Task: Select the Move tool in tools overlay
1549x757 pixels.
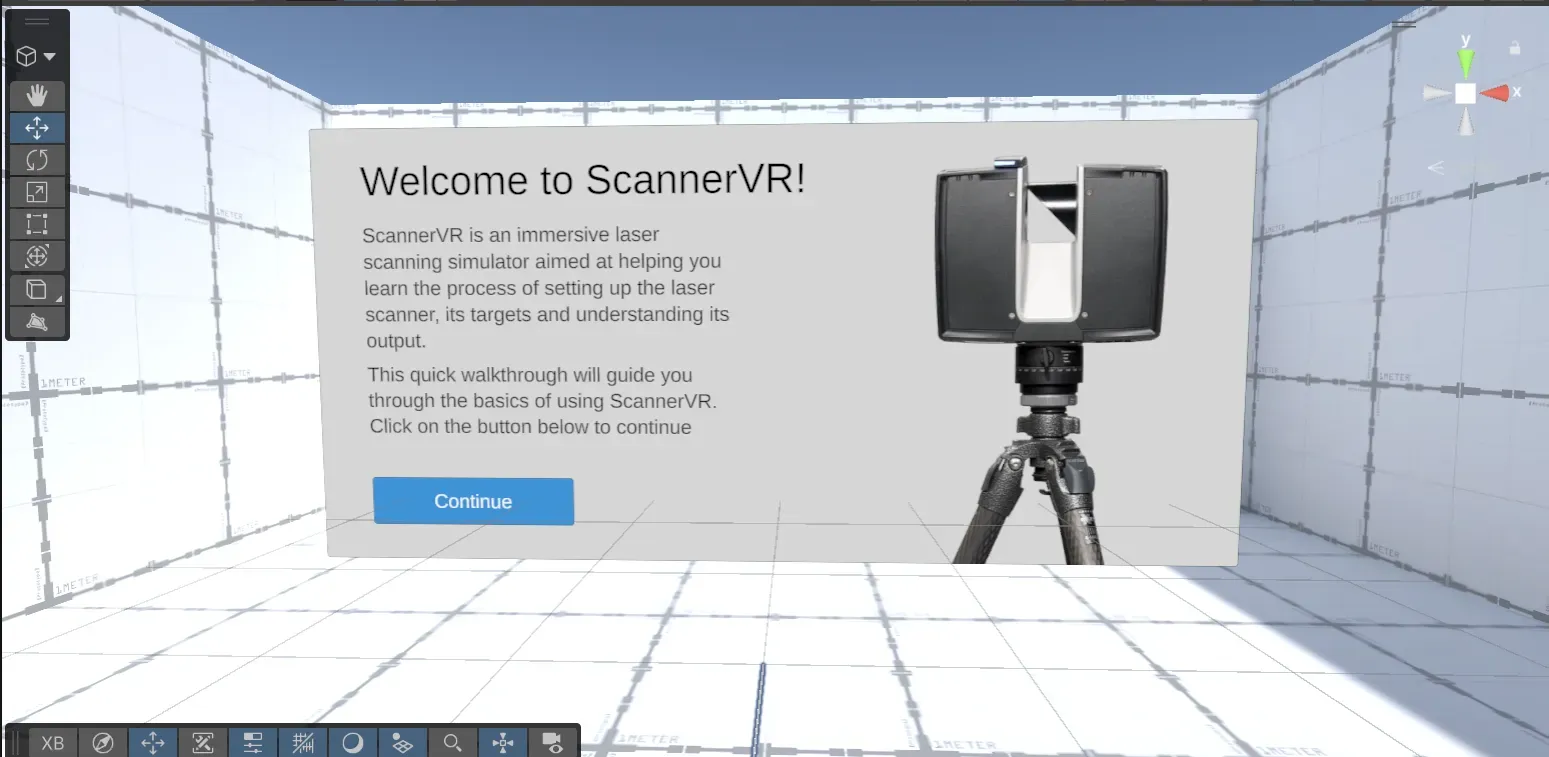Action: (37, 128)
